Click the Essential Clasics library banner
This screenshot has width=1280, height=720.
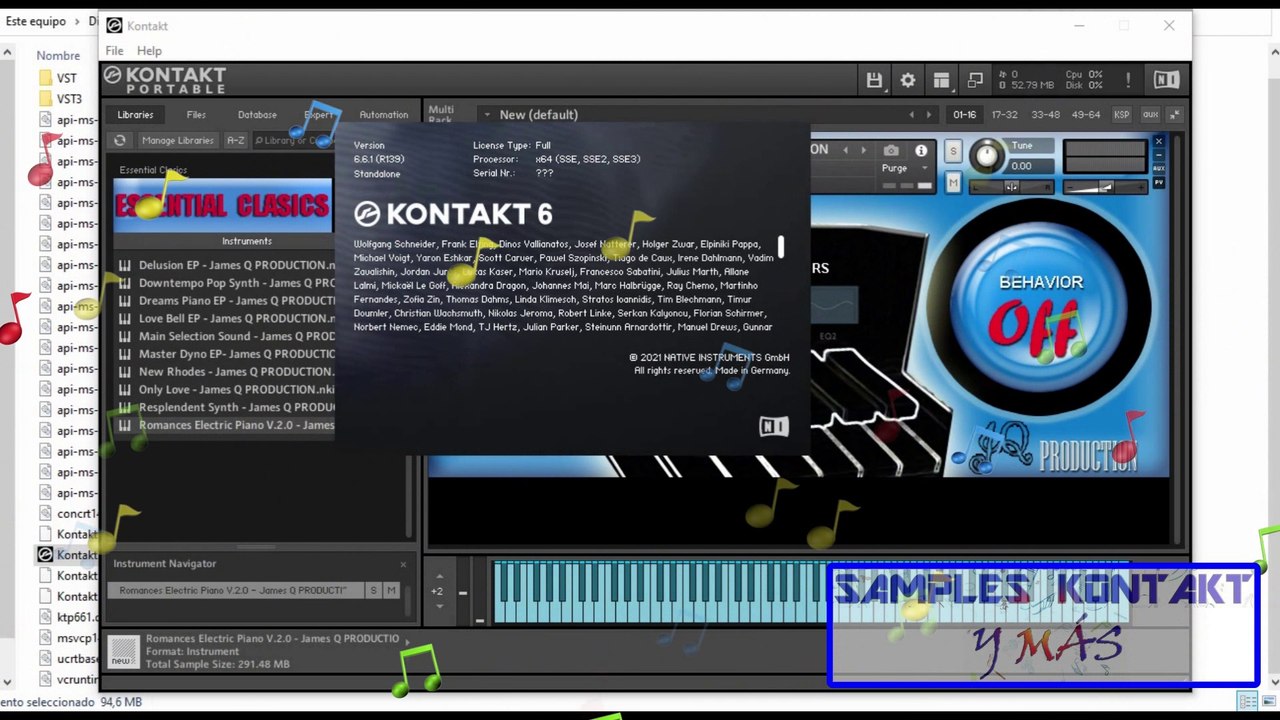tap(223, 206)
